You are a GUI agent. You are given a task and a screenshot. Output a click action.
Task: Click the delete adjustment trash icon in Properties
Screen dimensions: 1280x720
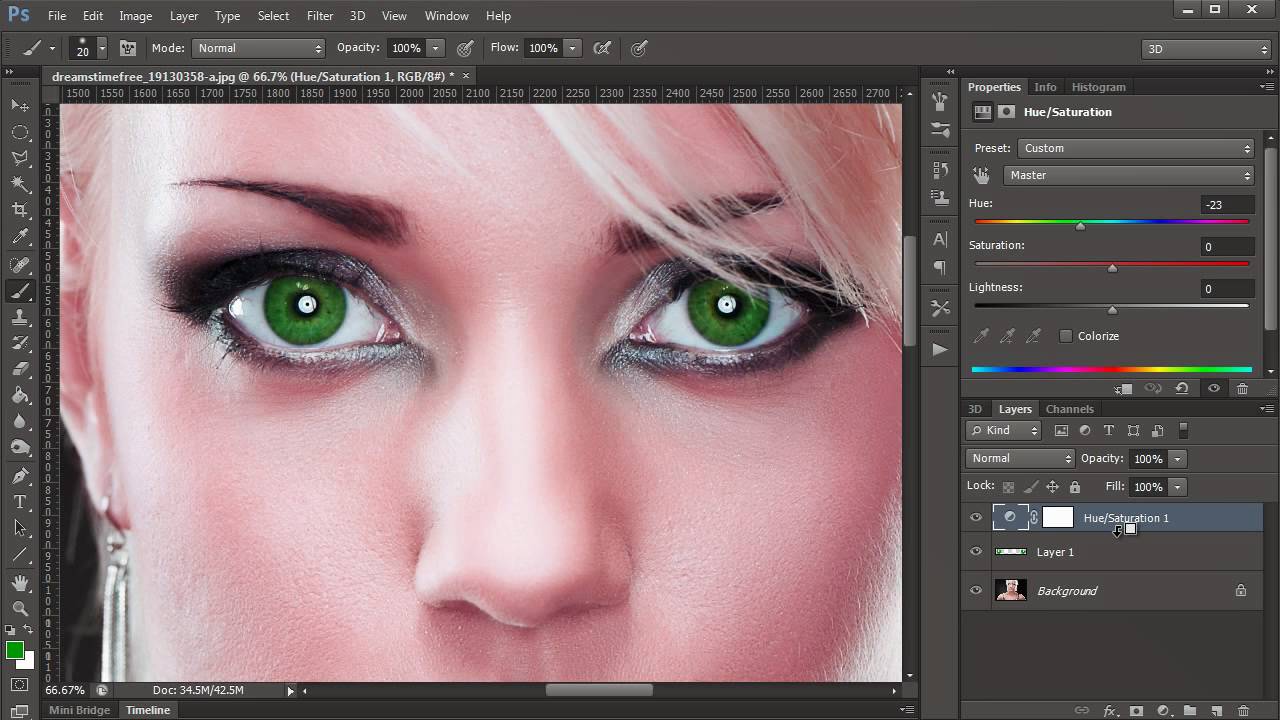click(x=1242, y=389)
